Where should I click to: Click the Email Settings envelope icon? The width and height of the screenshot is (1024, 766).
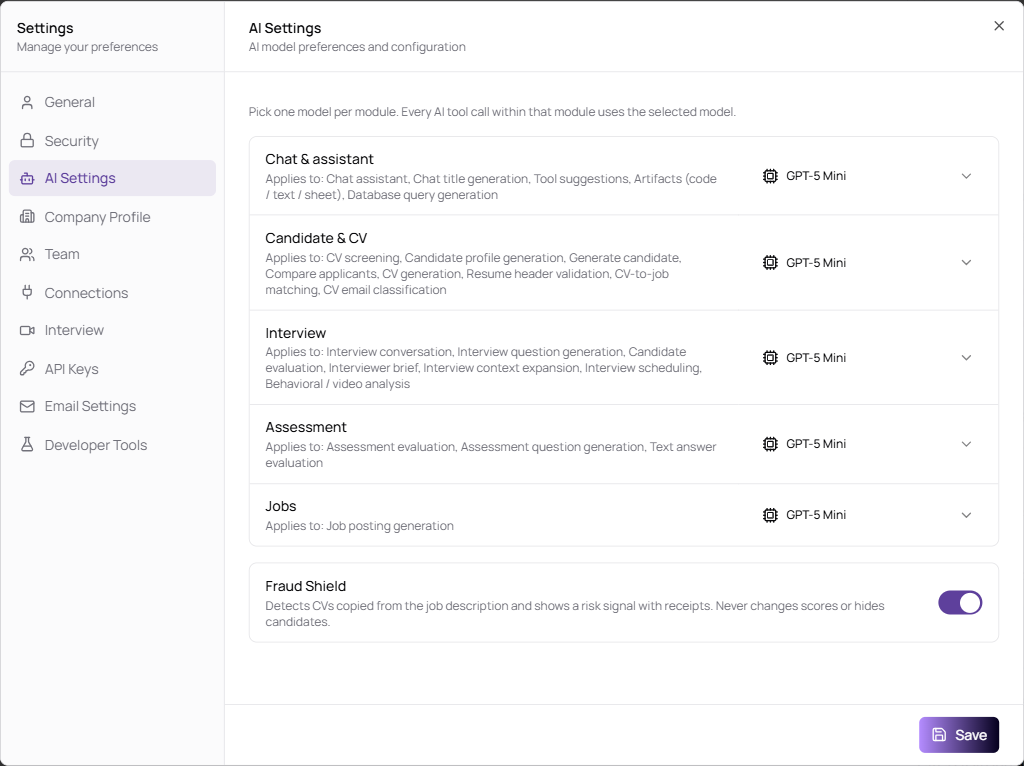27,406
